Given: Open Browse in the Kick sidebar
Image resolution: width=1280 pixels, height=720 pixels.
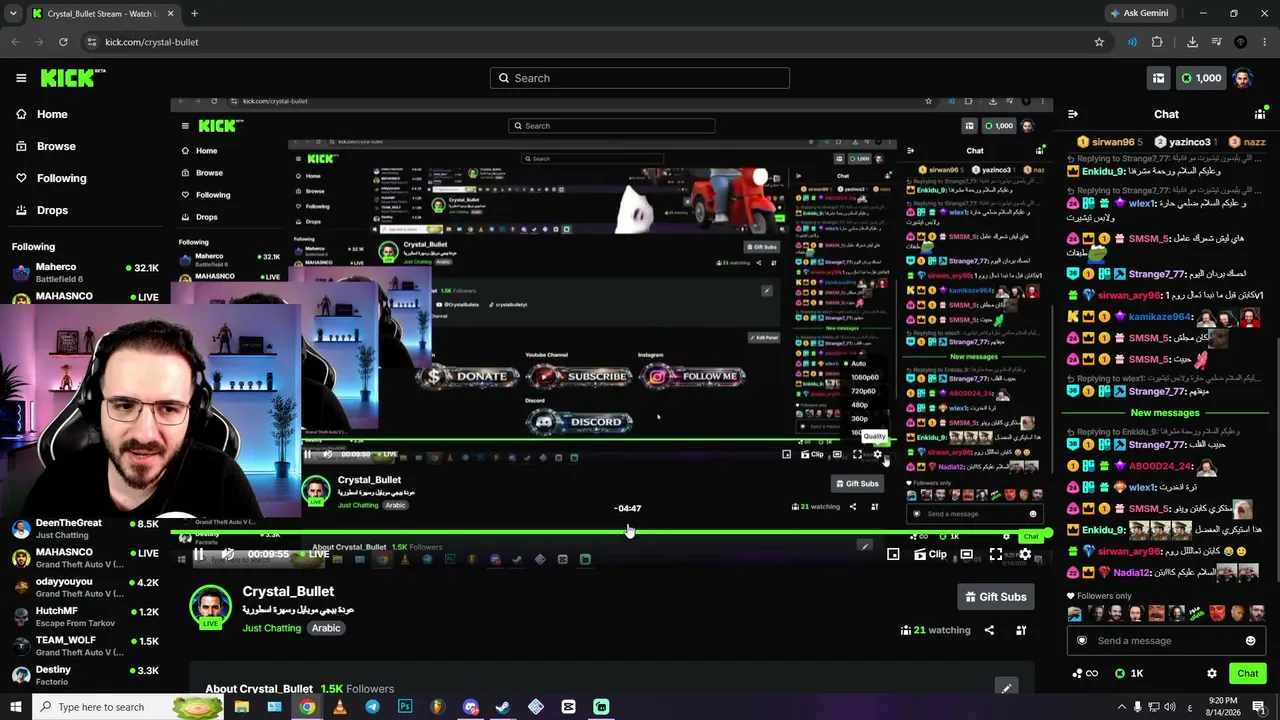Looking at the screenshot, I should point(46,146).
